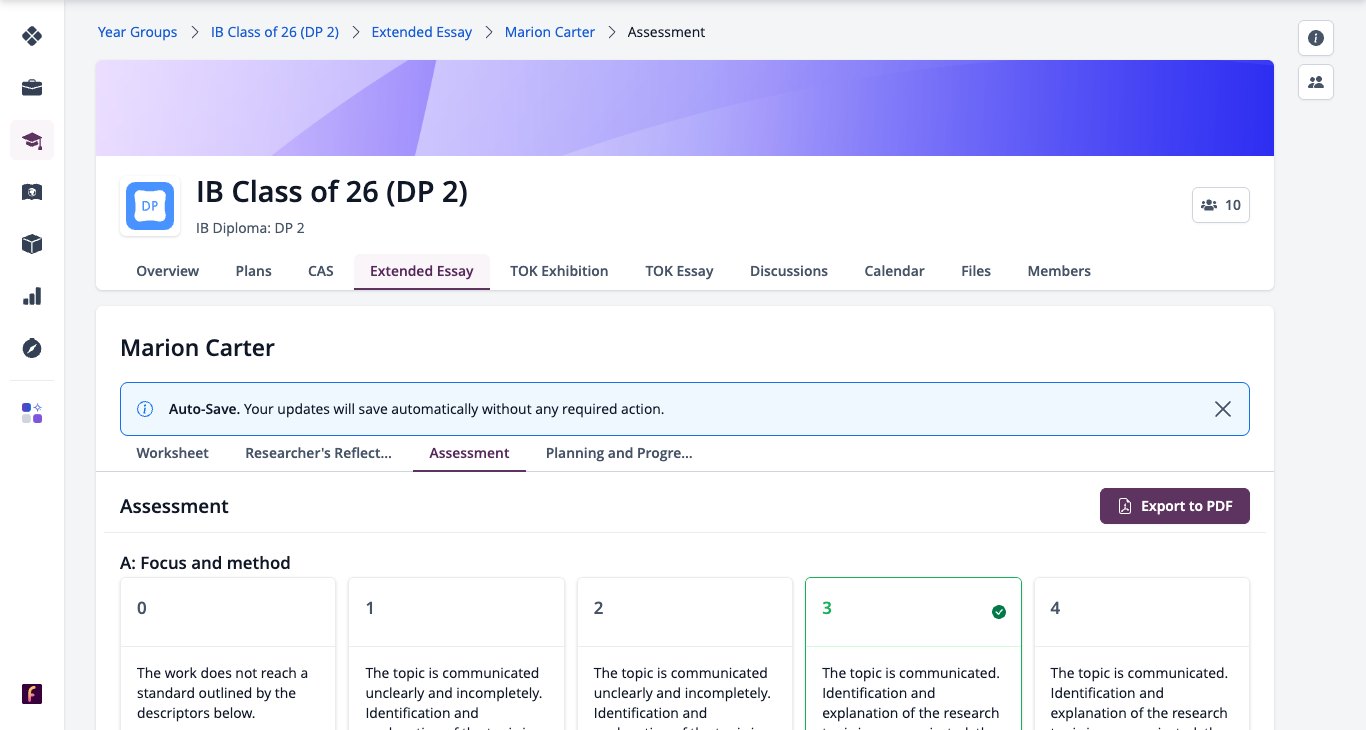1366x730 pixels.
Task: Click the DP class avatar thumbnail
Action: [x=150, y=206]
